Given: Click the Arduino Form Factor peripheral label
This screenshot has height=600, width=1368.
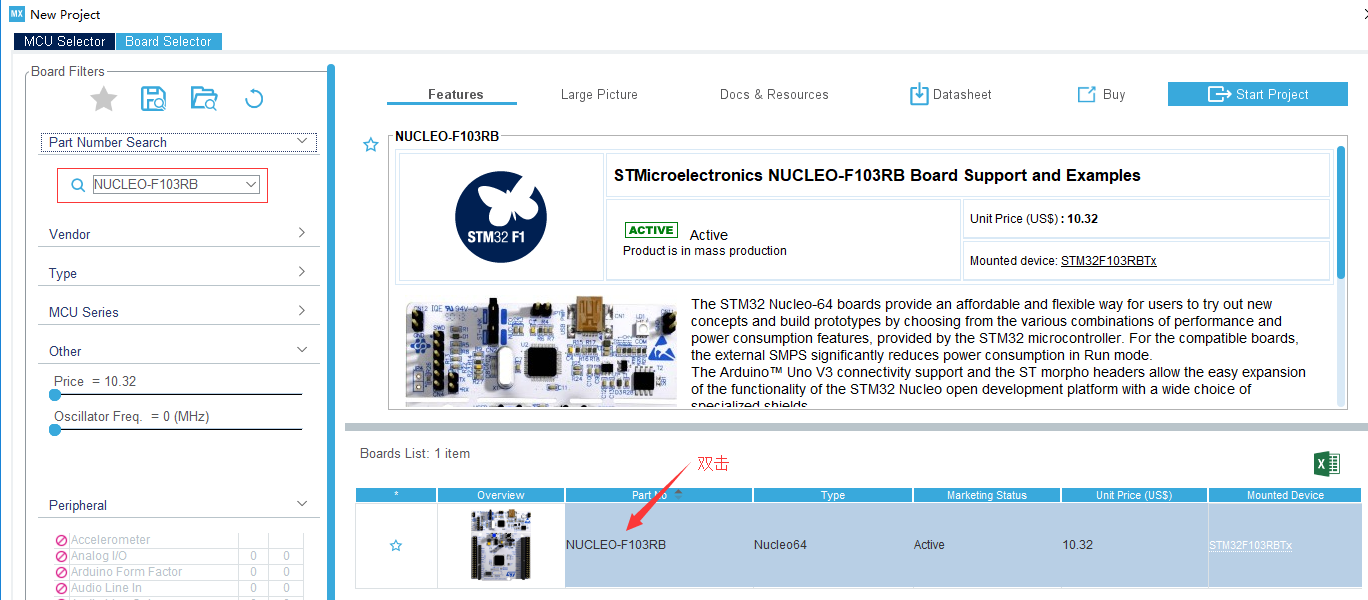Looking at the screenshot, I should pyautogui.click(x=126, y=572).
